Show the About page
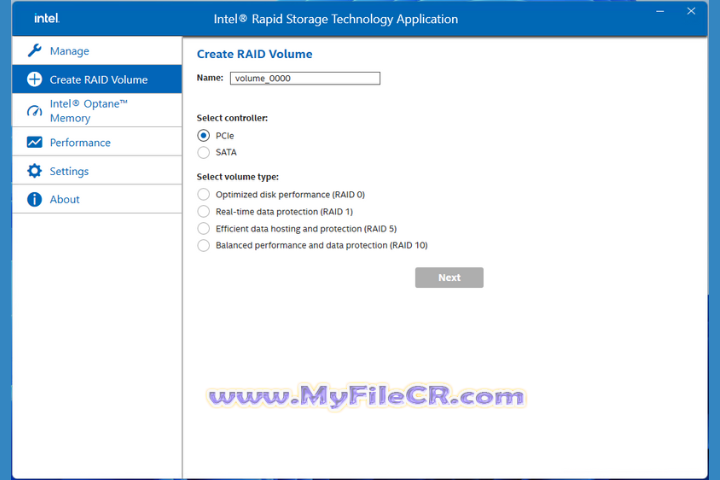The height and width of the screenshot is (480, 720). pos(97,199)
